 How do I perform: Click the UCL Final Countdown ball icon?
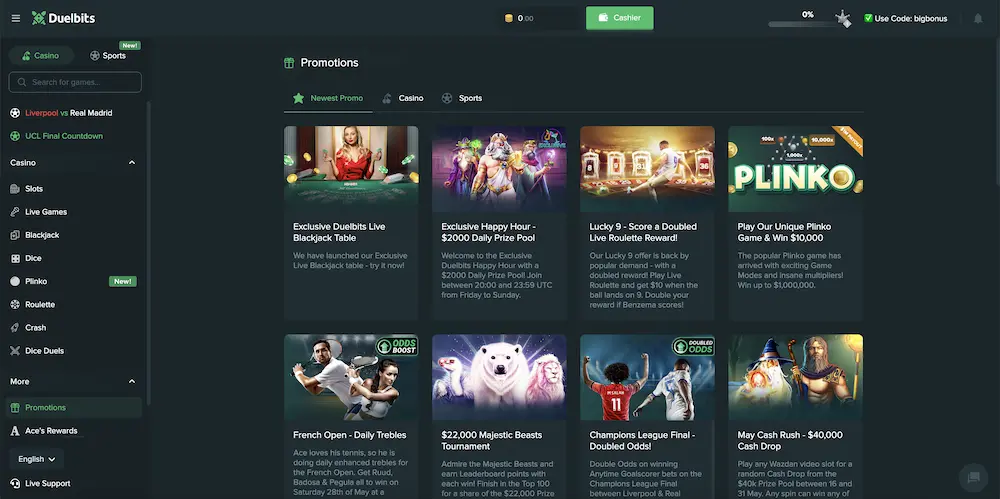coord(15,136)
